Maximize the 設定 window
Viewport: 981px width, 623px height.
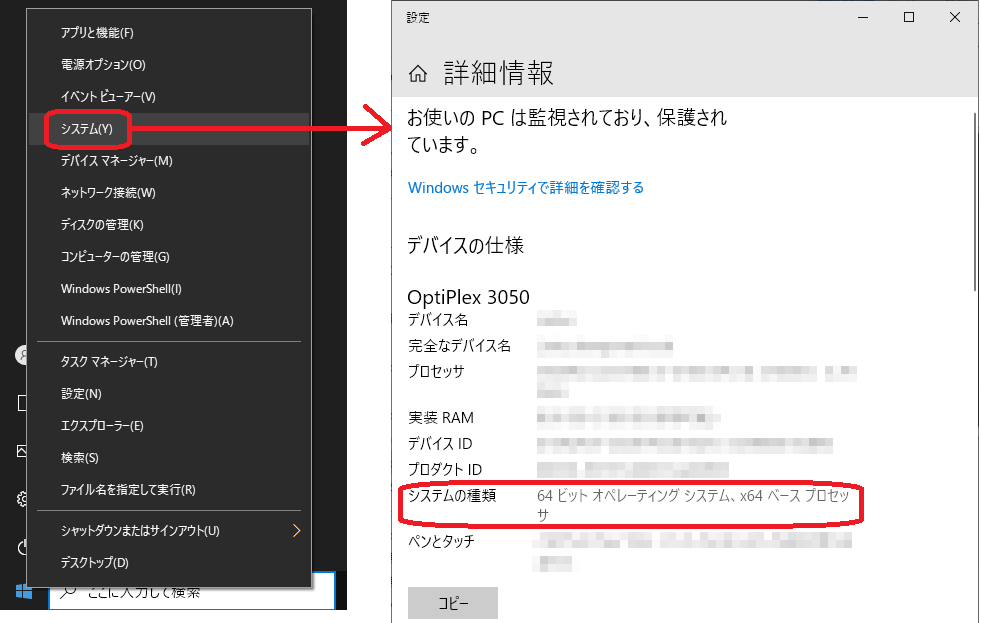click(909, 17)
